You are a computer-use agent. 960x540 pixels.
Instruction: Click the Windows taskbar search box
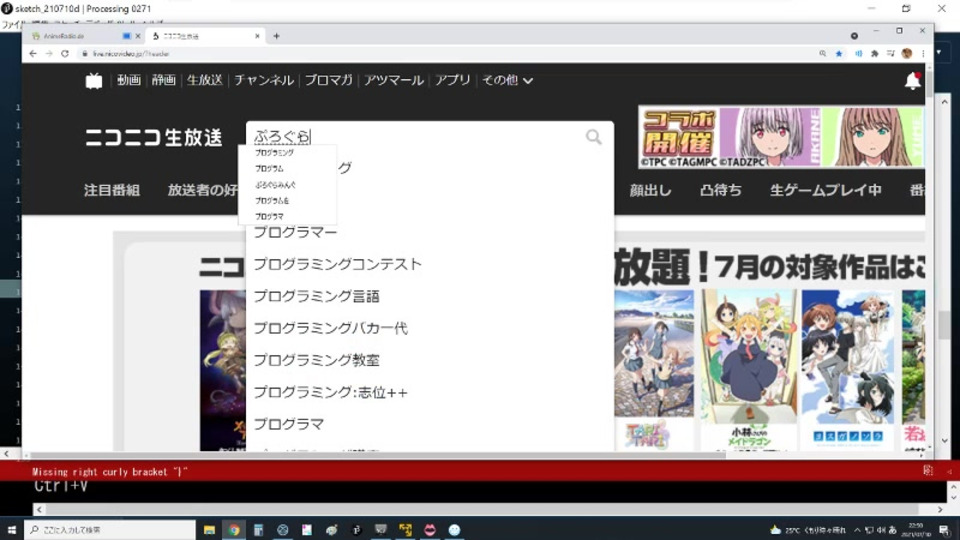click(110, 530)
